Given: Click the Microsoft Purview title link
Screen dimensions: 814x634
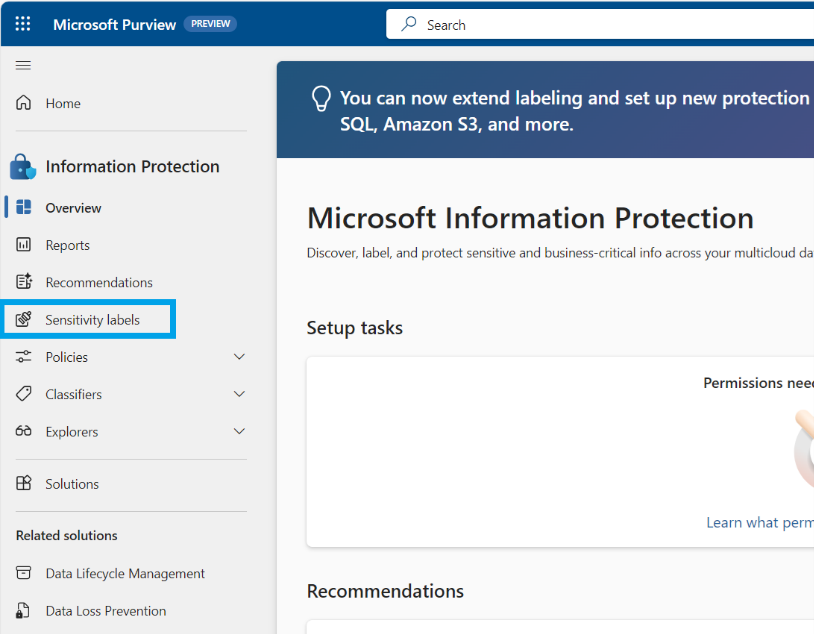Looking at the screenshot, I should 114,24.
